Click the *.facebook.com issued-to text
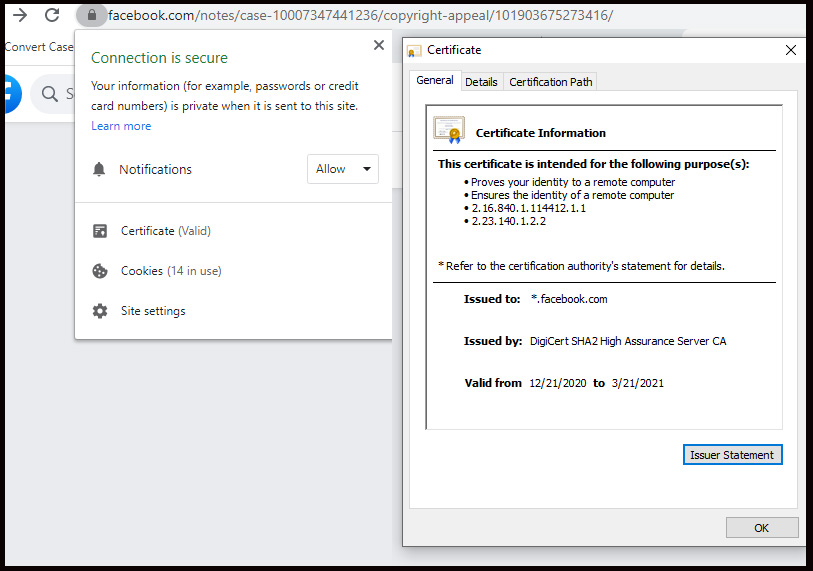The height and width of the screenshot is (571, 813). tap(569, 299)
